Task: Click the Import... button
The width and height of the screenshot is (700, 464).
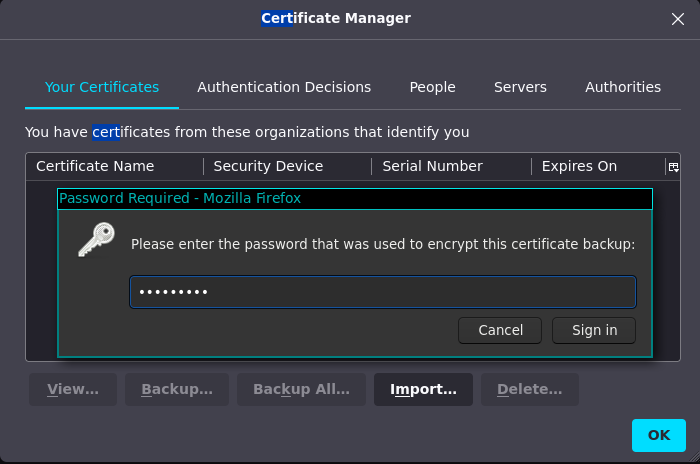Action: pos(423,389)
